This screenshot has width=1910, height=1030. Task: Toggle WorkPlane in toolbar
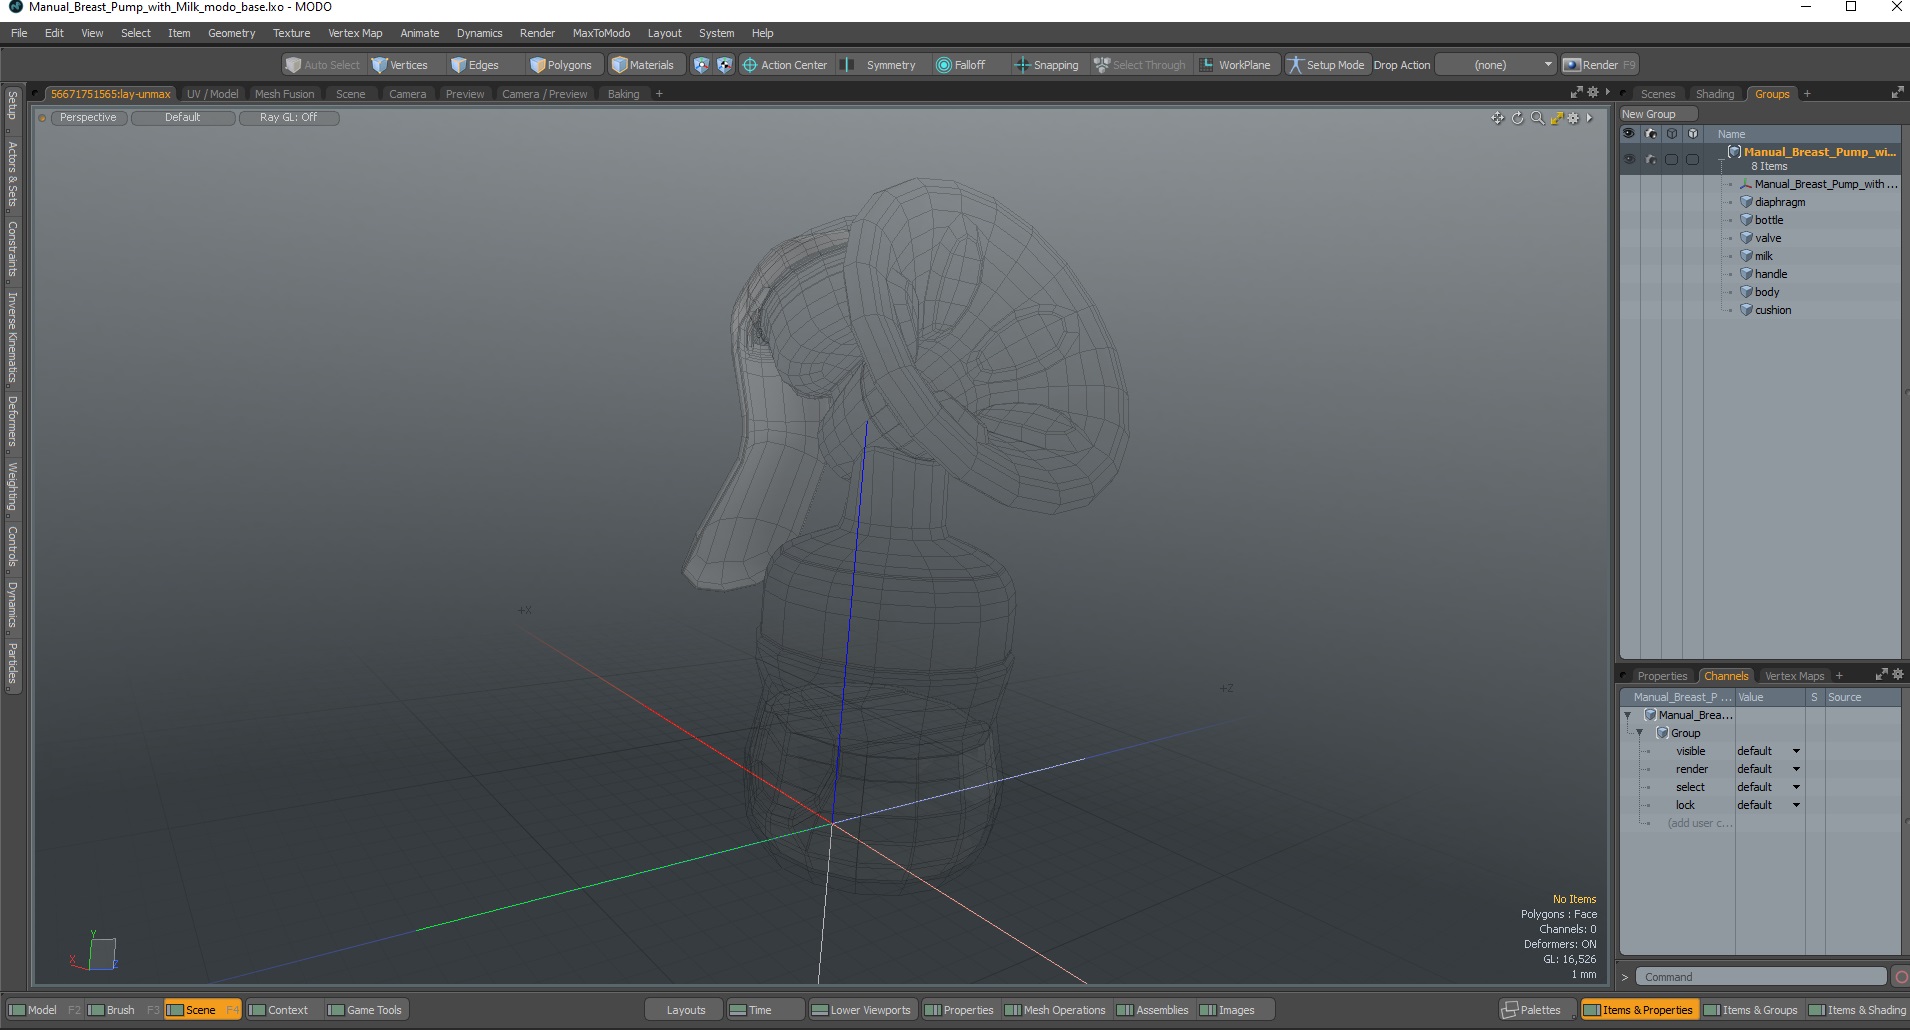[1235, 65]
